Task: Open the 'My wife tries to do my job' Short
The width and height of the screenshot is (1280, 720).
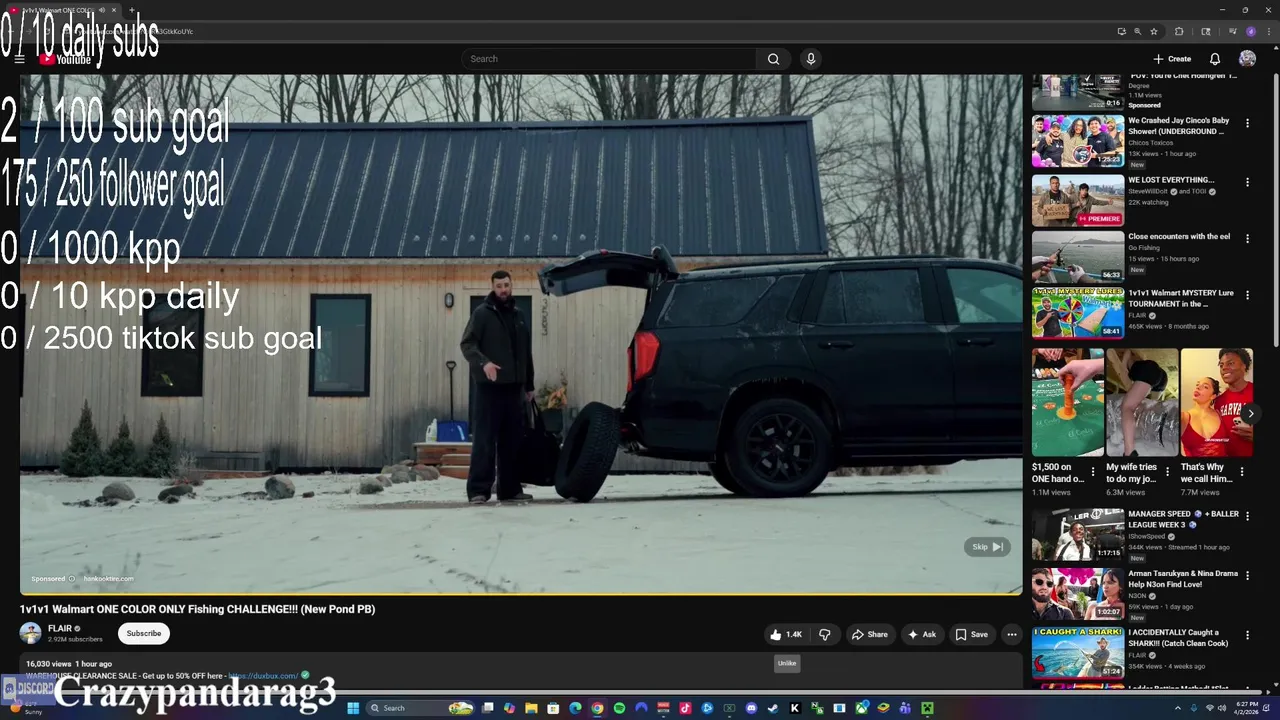Action: coord(1142,402)
